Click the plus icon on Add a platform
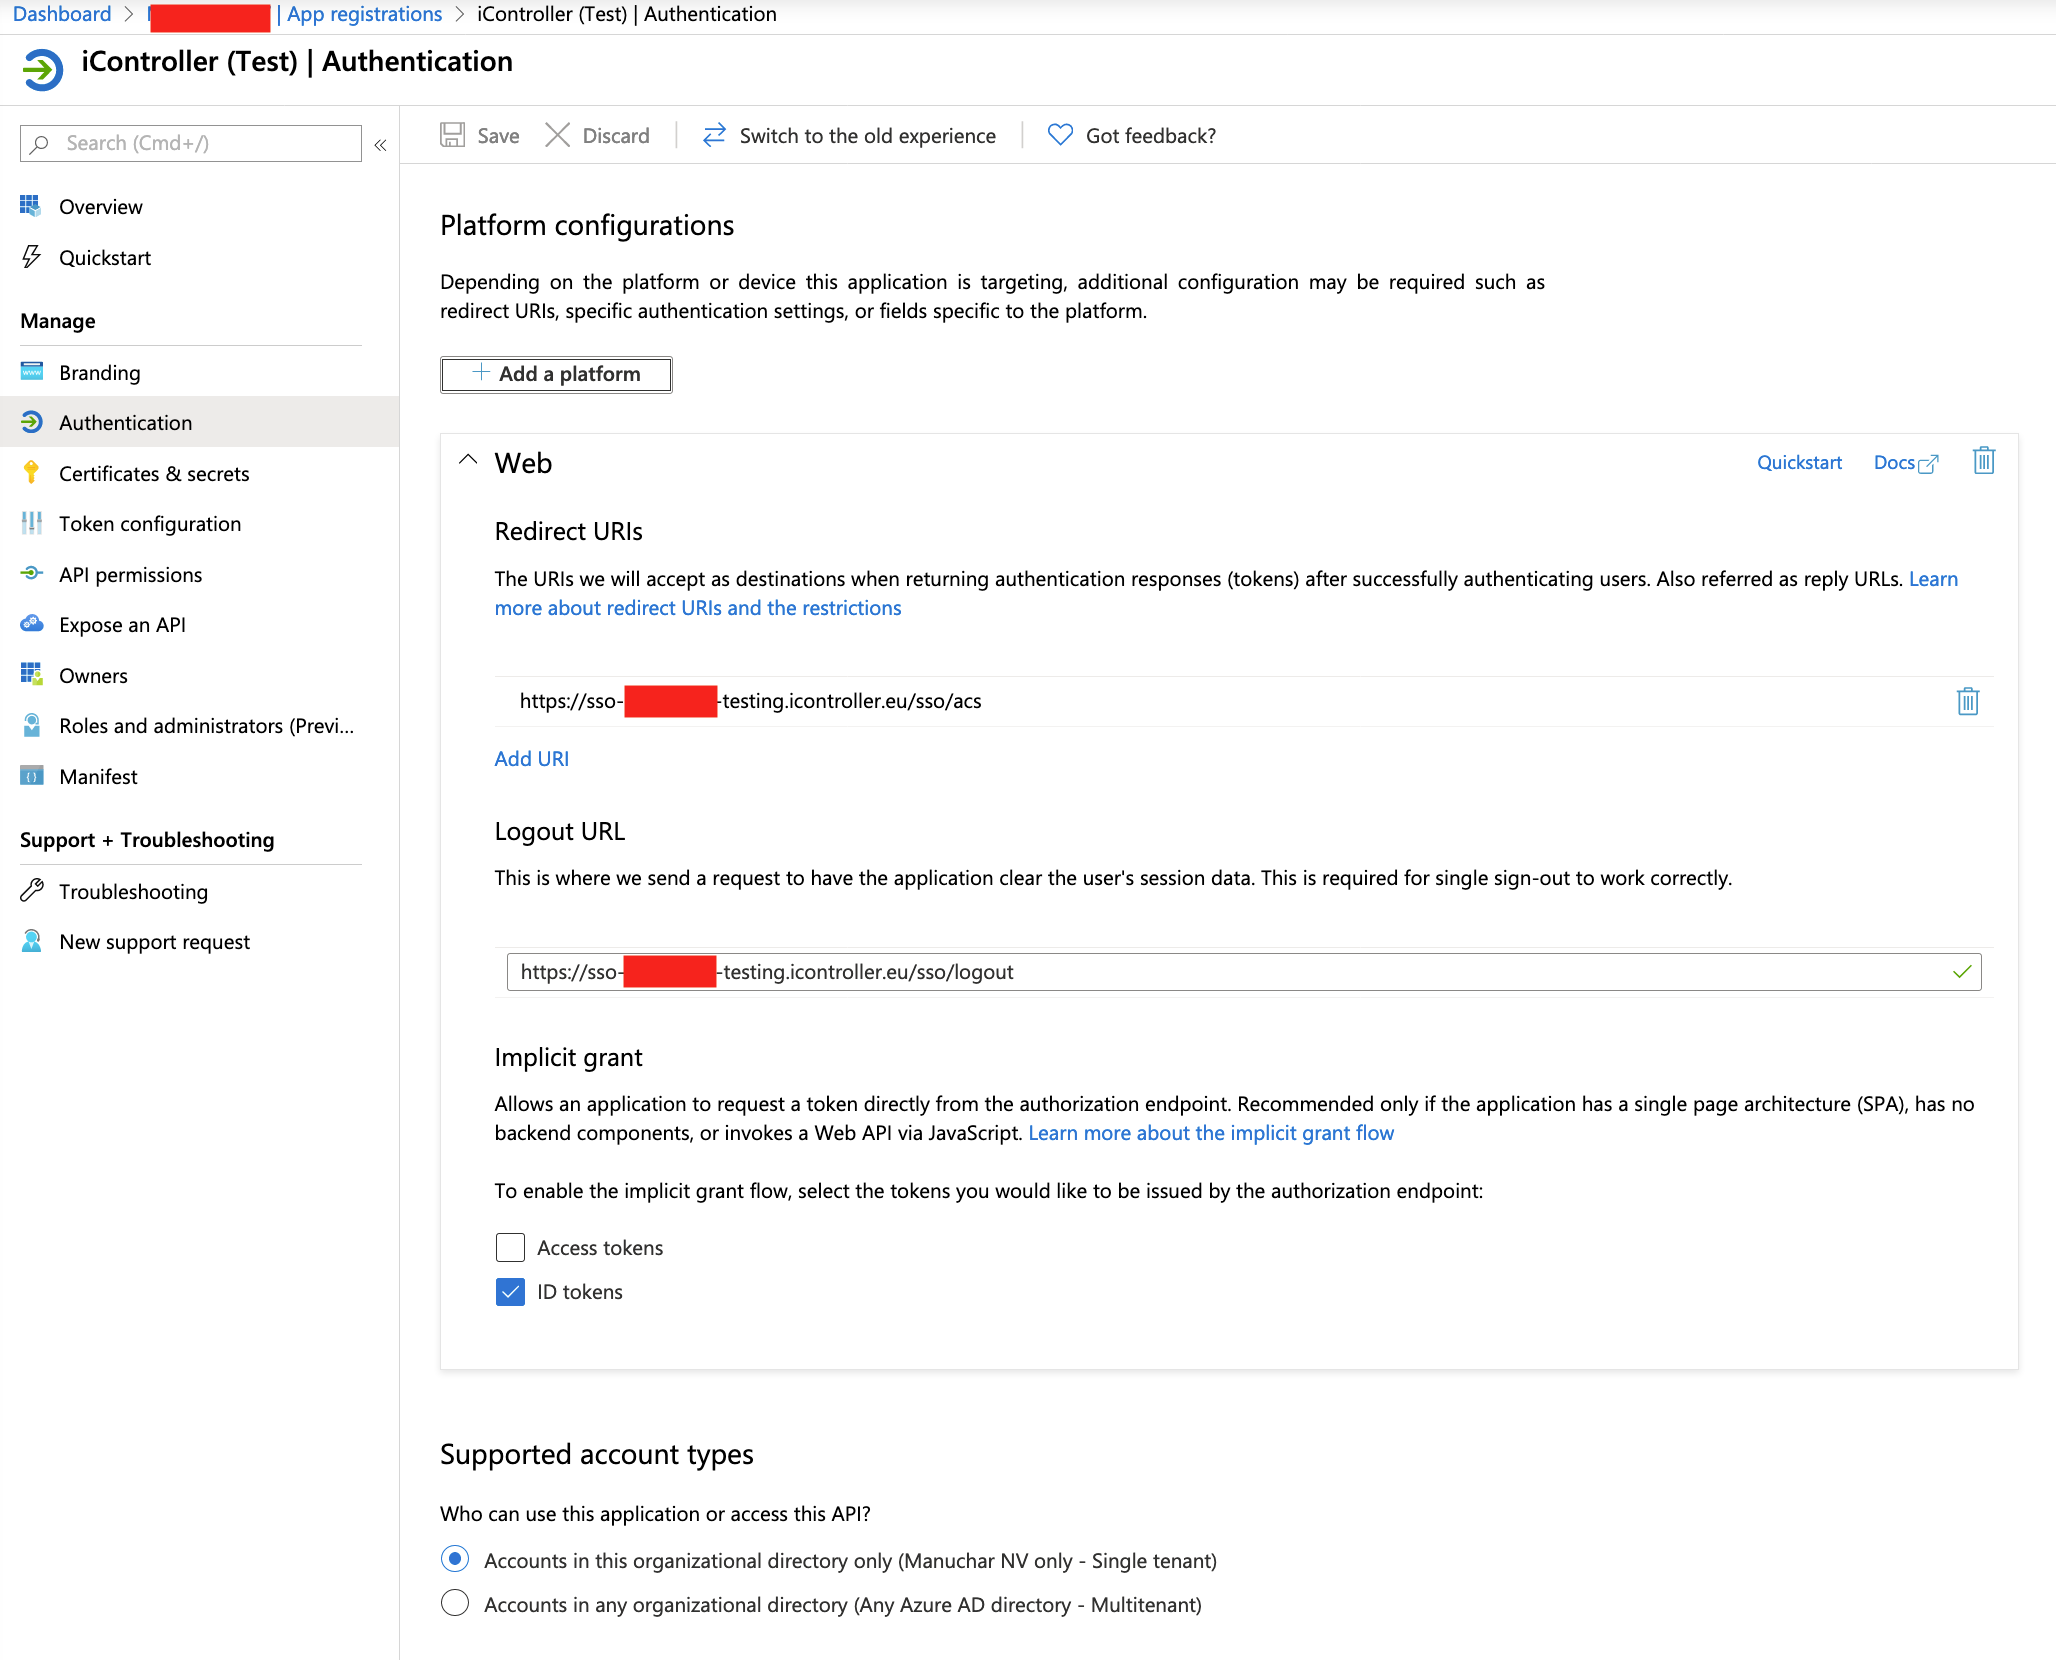The image size is (2056, 1660). click(480, 373)
